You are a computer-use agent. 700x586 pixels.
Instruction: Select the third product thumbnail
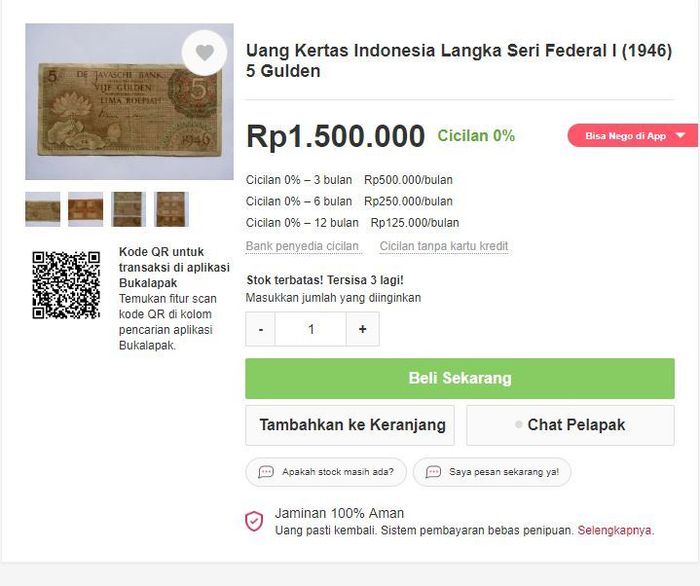[128, 209]
